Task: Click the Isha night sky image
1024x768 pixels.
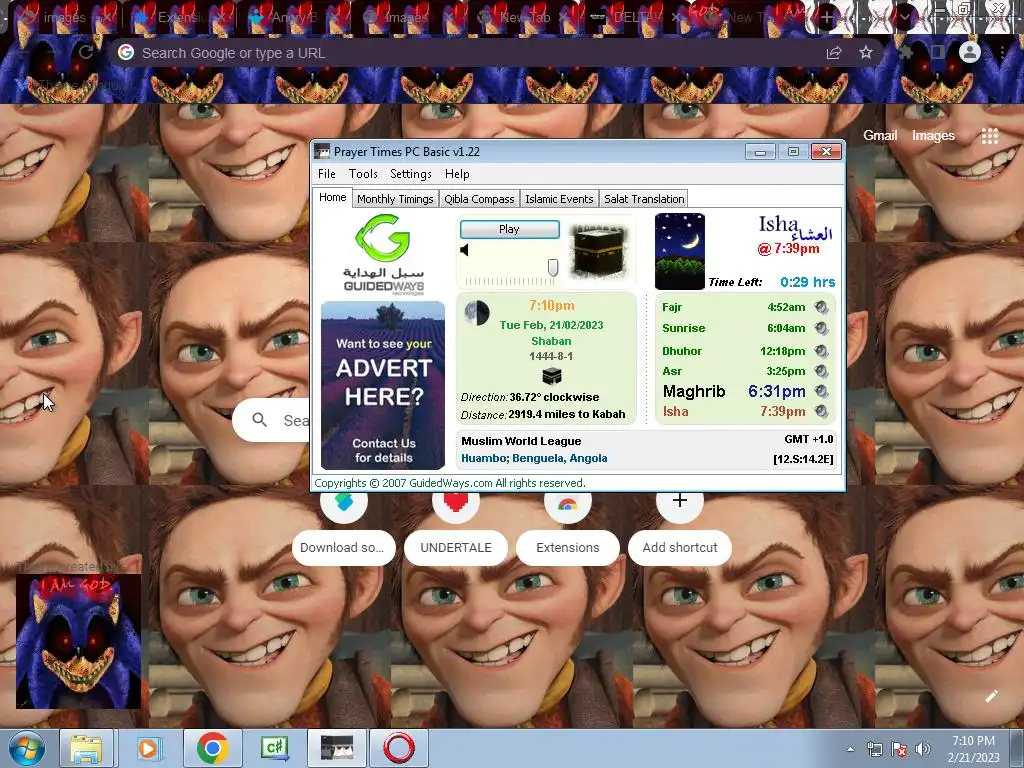Action: 680,251
